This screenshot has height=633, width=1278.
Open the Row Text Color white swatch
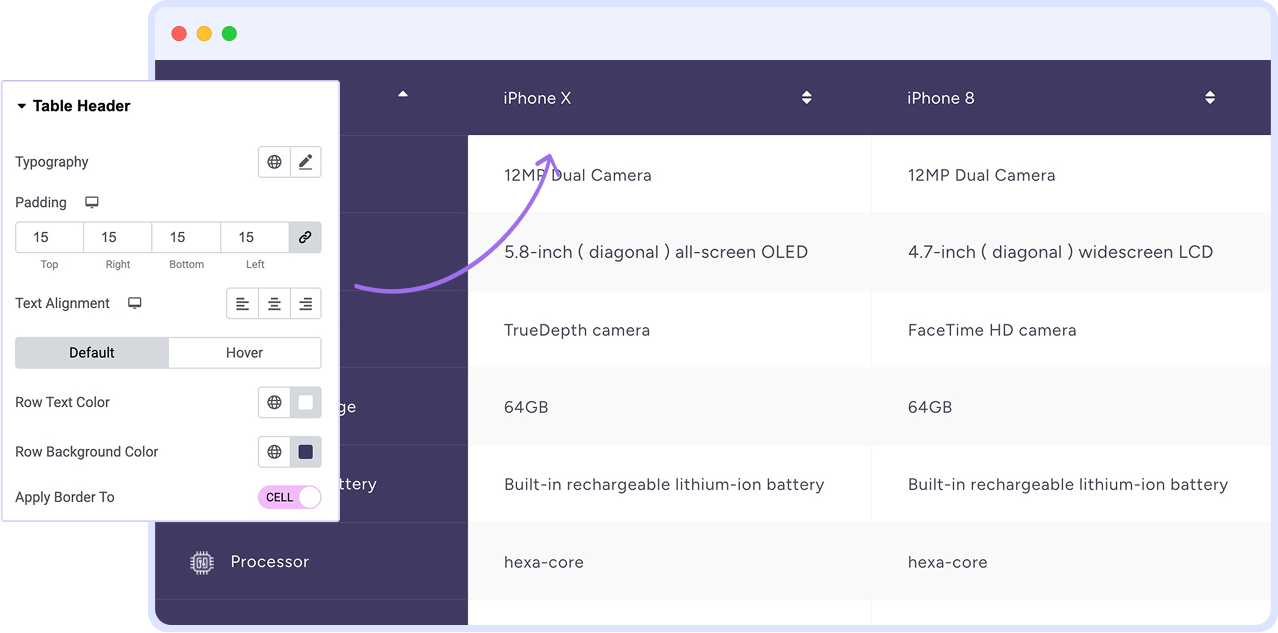coord(305,402)
